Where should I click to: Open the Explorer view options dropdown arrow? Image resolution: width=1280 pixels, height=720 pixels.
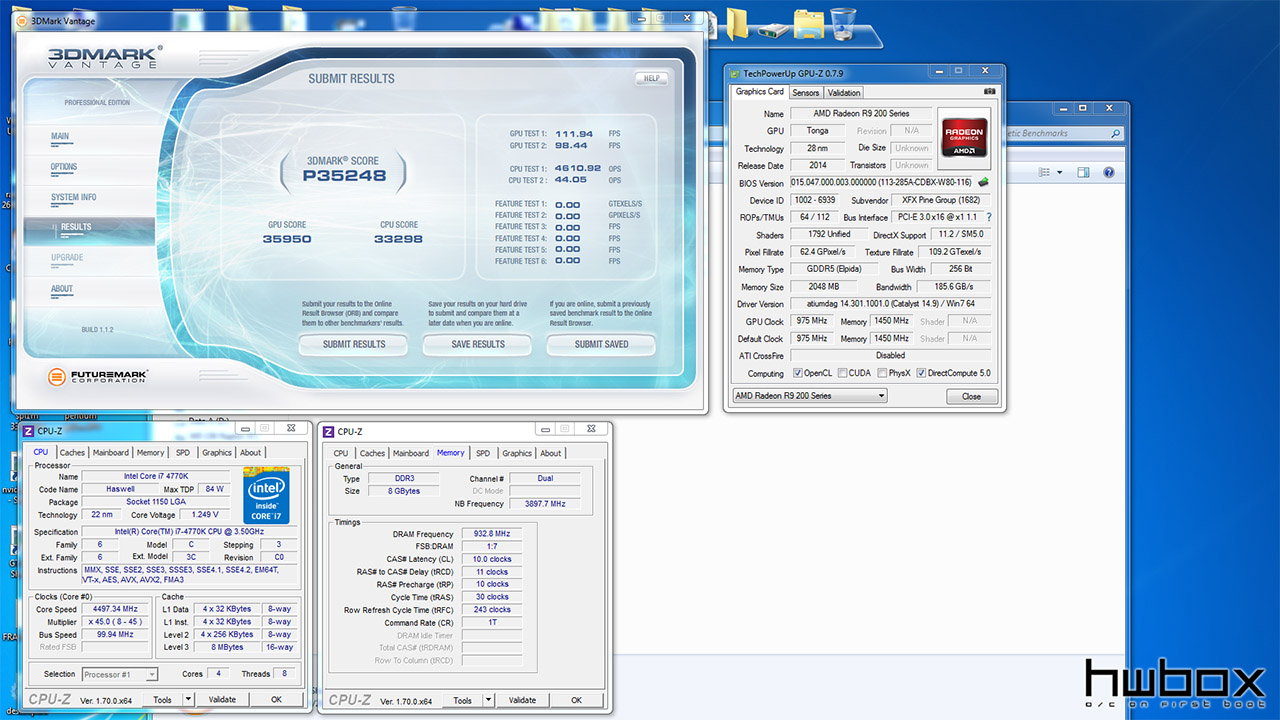(x=1059, y=173)
